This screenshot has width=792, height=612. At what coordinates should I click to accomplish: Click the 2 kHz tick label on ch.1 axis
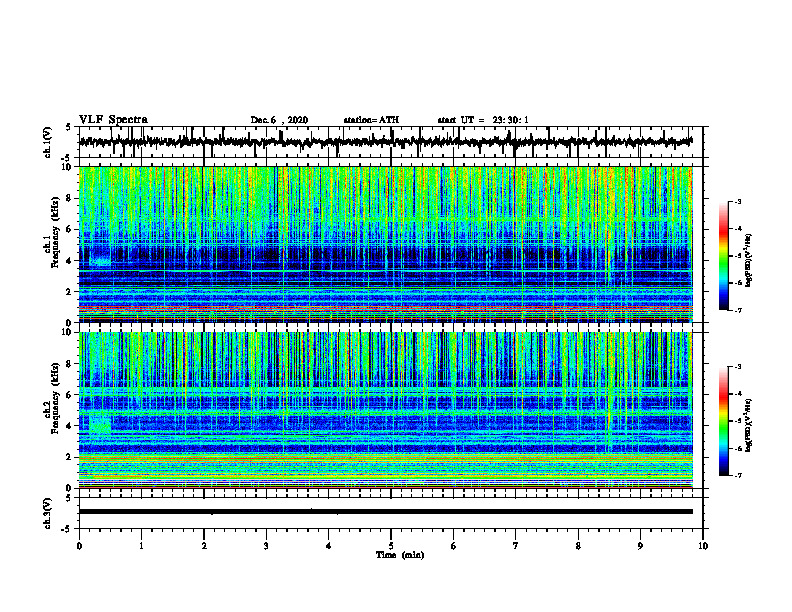click(70, 292)
